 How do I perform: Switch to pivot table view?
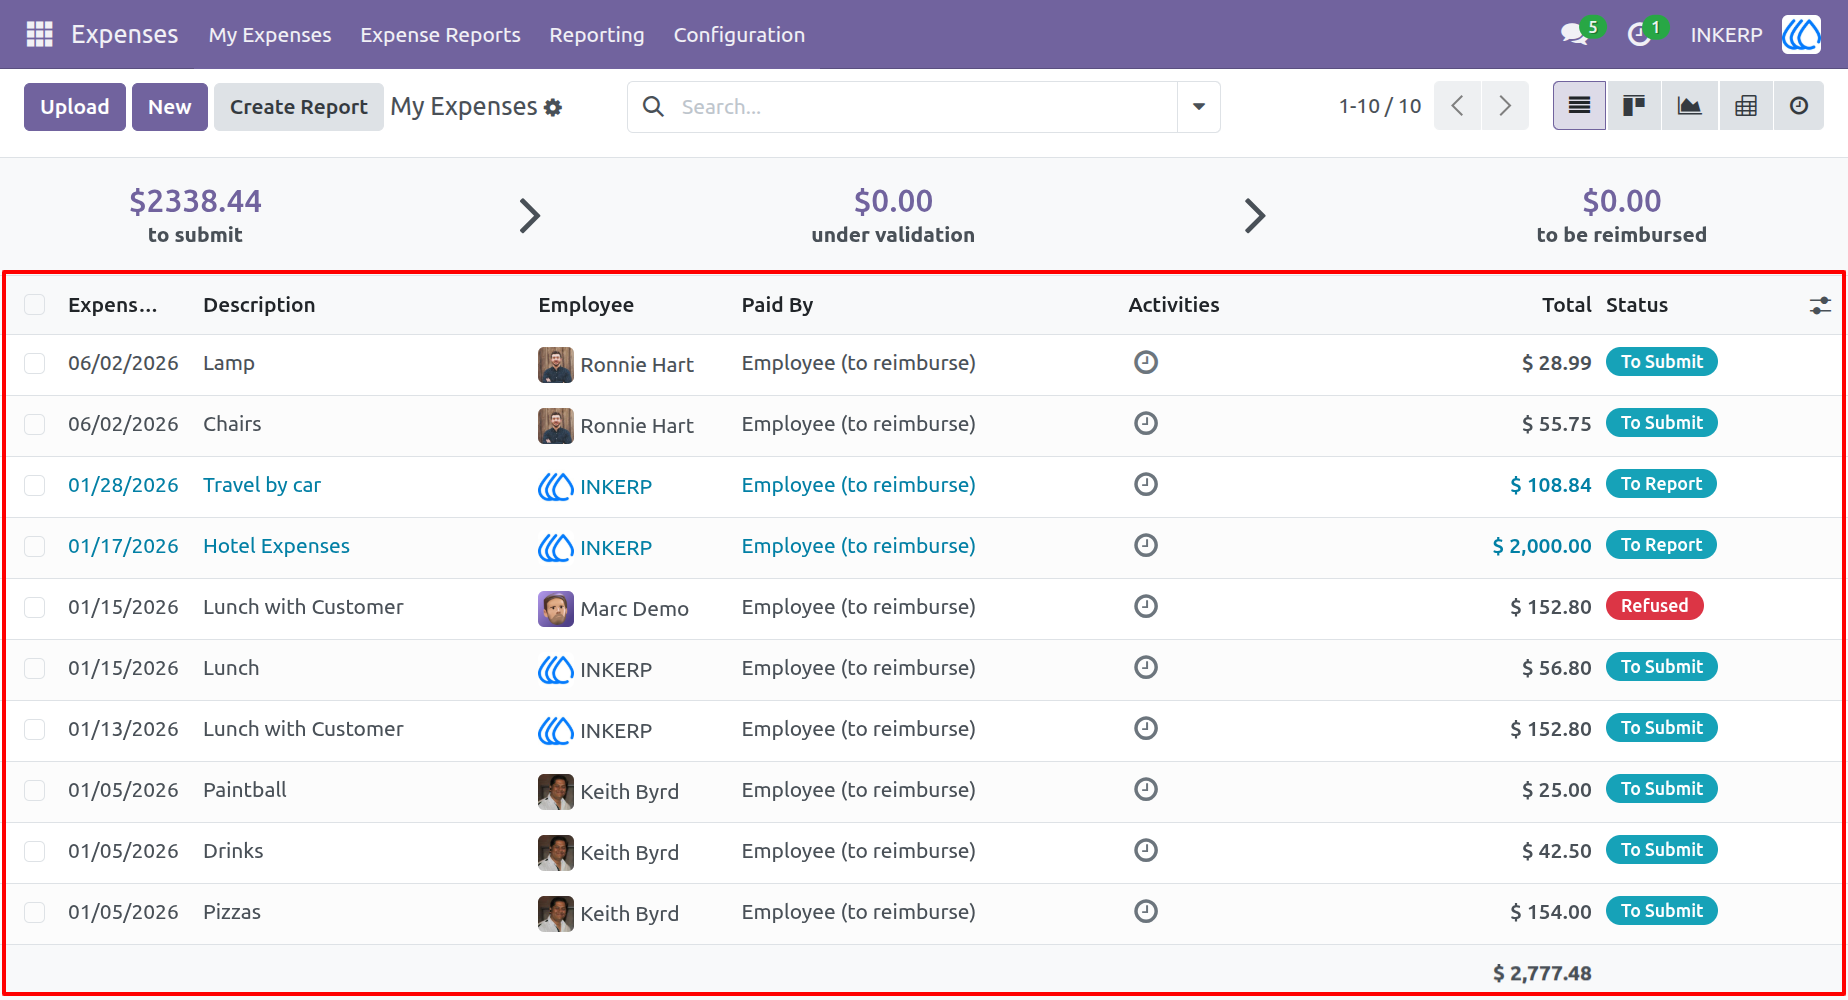(1746, 106)
